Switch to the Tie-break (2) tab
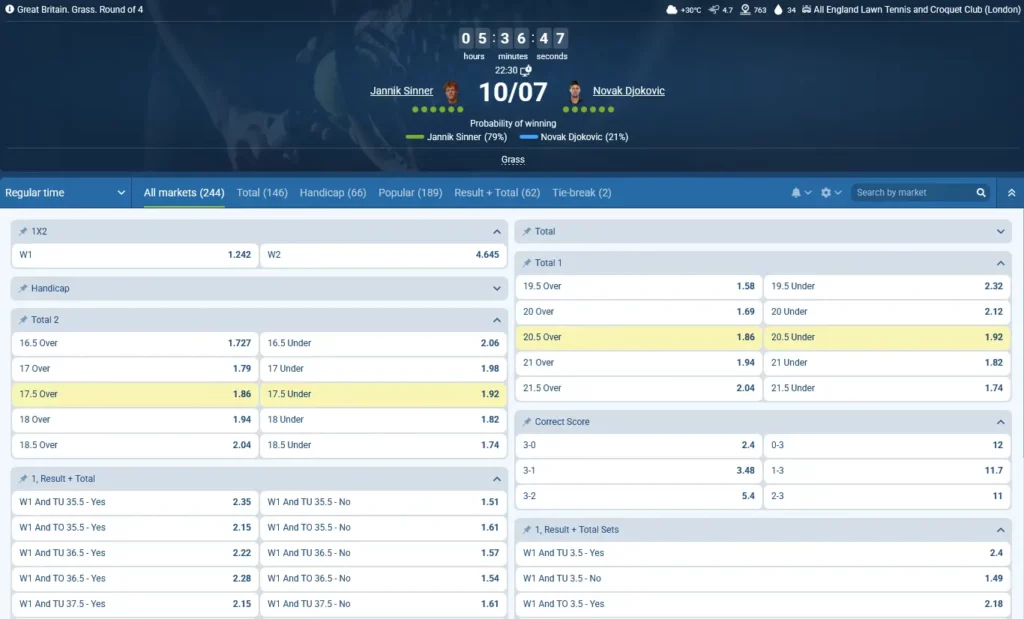Viewport: 1024px width, 619px height. coord(582,193)
